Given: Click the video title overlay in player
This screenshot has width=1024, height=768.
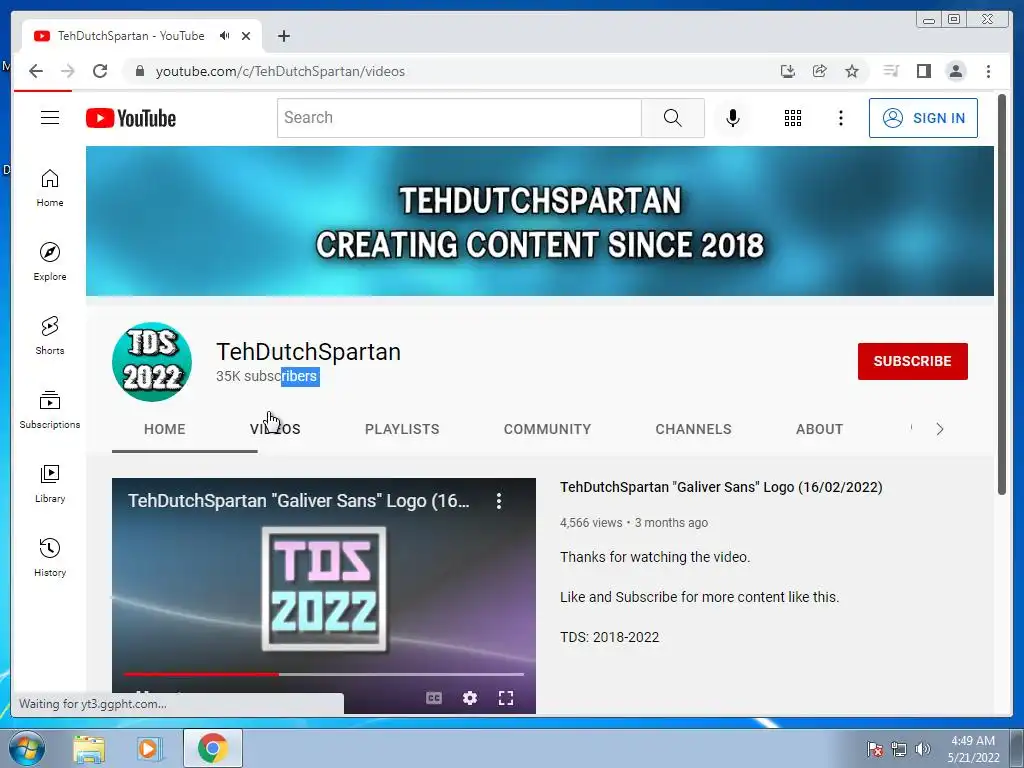Looking at the screenshot, I should 298,501.
